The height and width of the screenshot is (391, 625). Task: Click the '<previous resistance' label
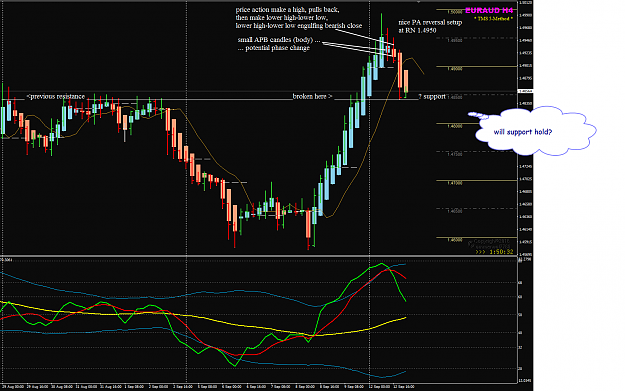pos(55,96)
